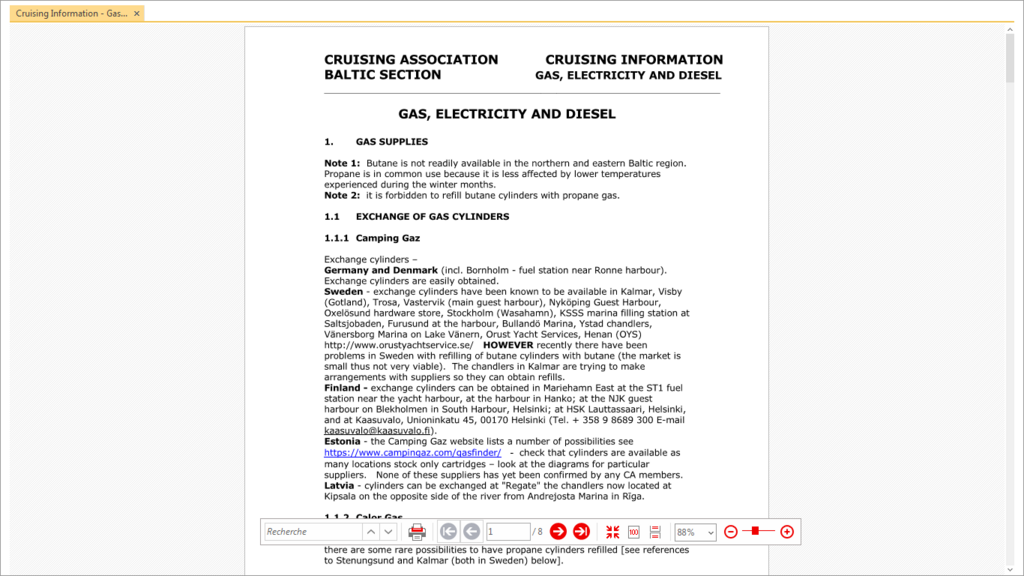This screenshot has height=576, width=1024.
Task: Fit page width icon
Action: 655,532
